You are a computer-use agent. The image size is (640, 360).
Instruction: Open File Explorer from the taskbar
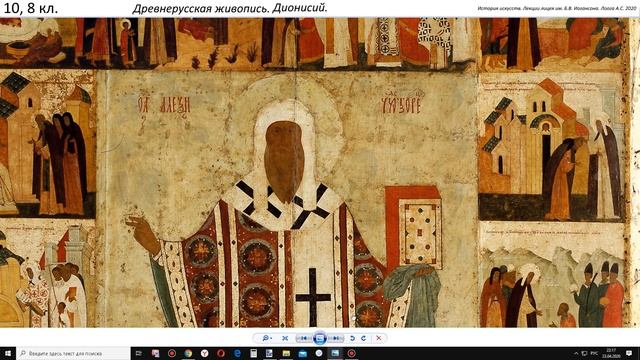tap(286, 353)
